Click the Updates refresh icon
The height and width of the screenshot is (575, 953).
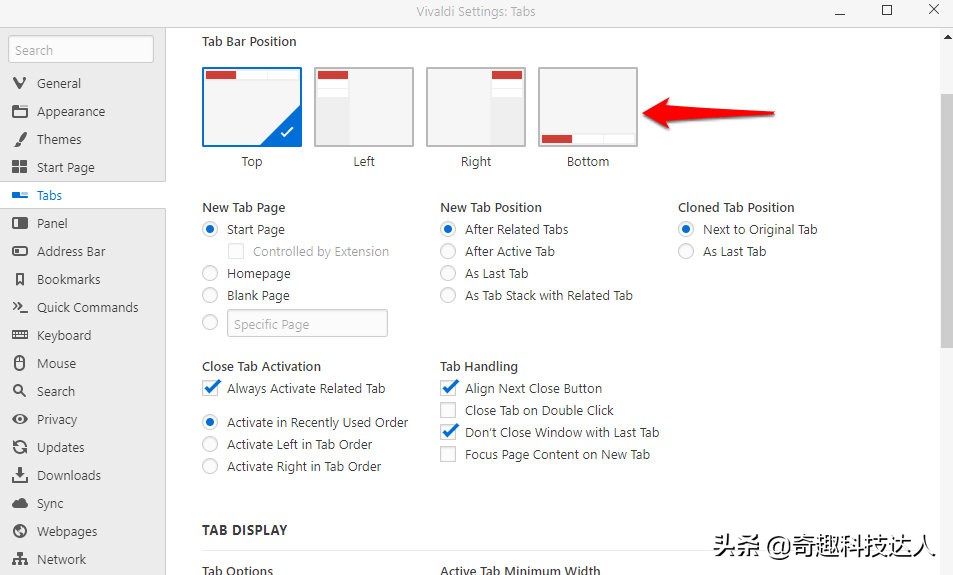(x=19, y=447)
